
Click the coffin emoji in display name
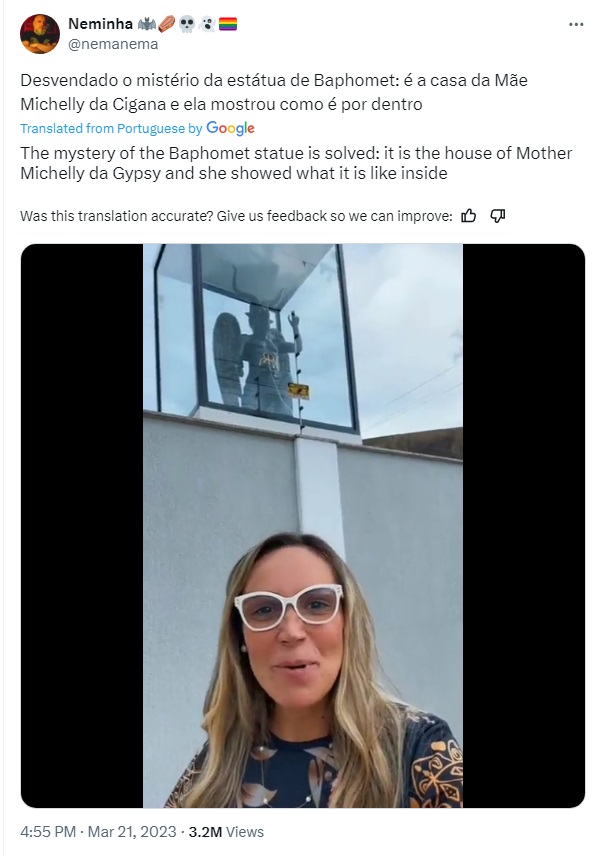(166, 24)
